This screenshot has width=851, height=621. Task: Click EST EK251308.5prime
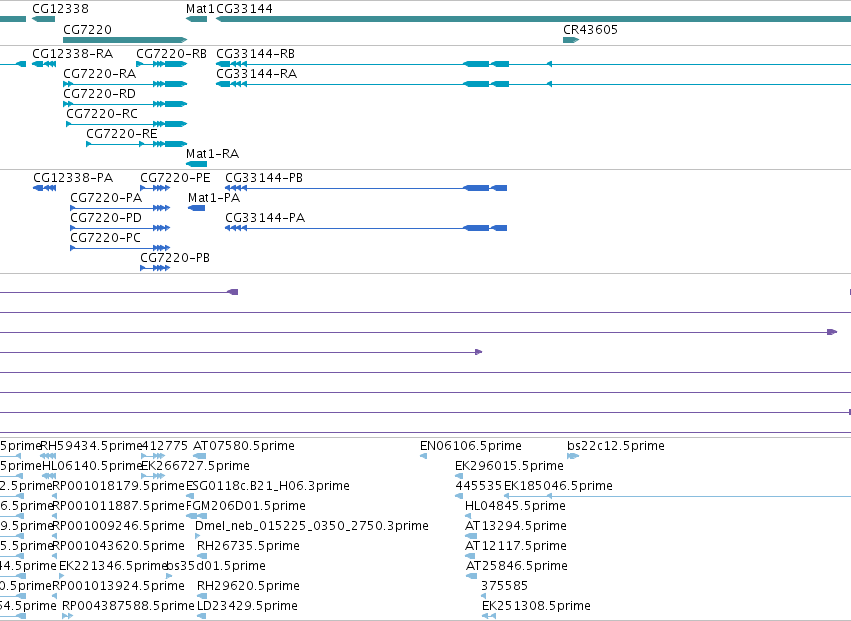(x=489, y=616)
